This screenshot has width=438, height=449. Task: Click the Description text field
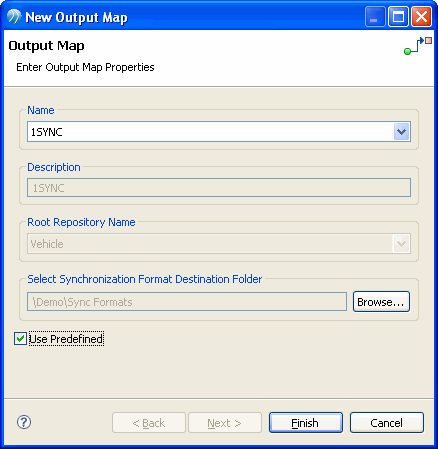[219, 188]
